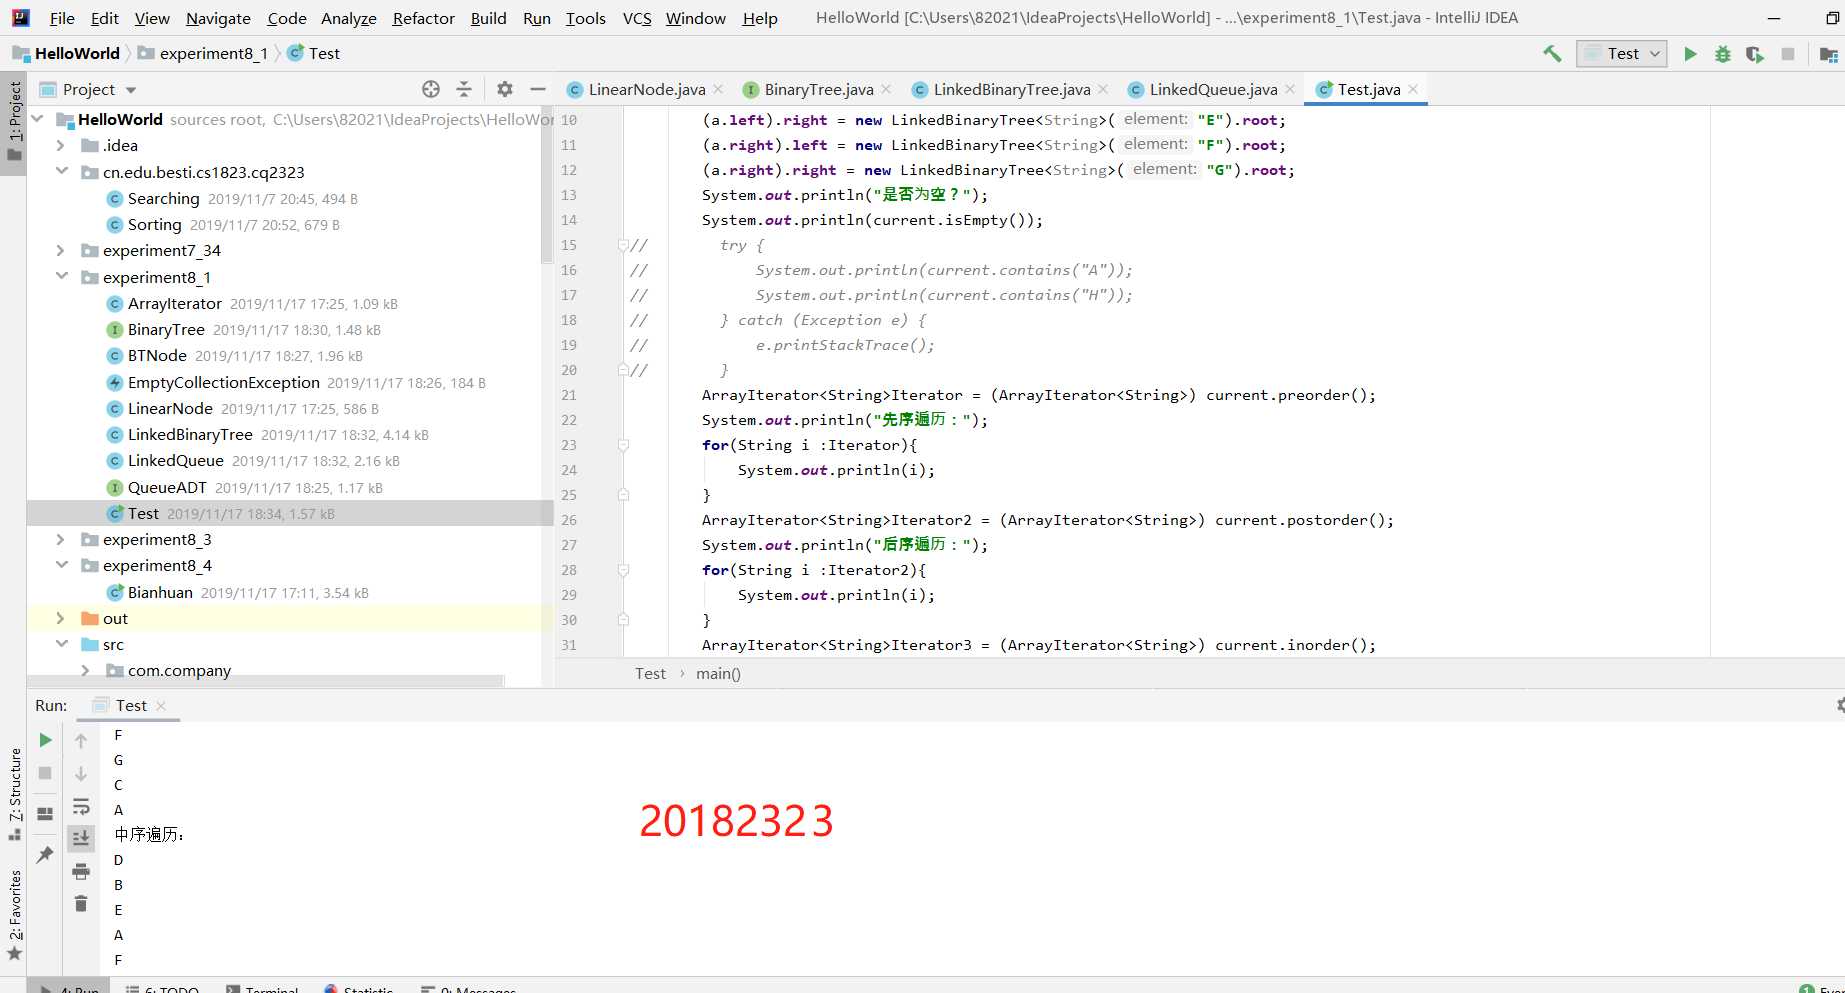Click the Build Project hammer icon
Image resolution: width=1845 pixels, height=993 pixels.
click(1552, 54)
